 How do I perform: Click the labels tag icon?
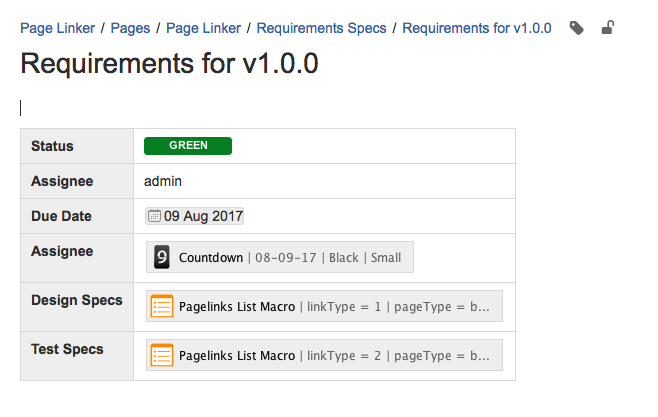click(x=577, y=28)
